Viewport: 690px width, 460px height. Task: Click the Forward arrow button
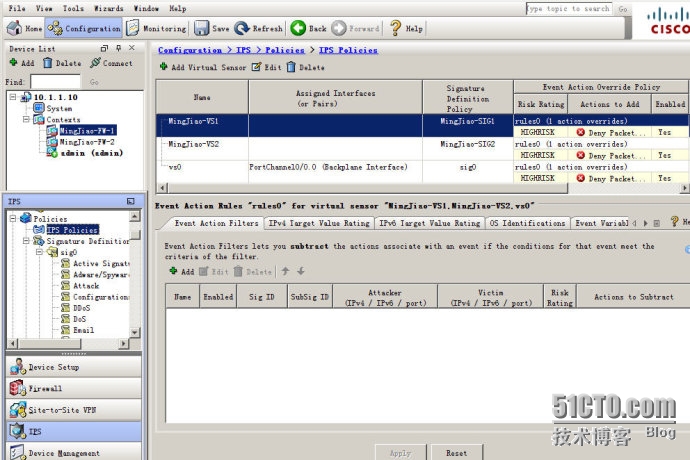355,29
